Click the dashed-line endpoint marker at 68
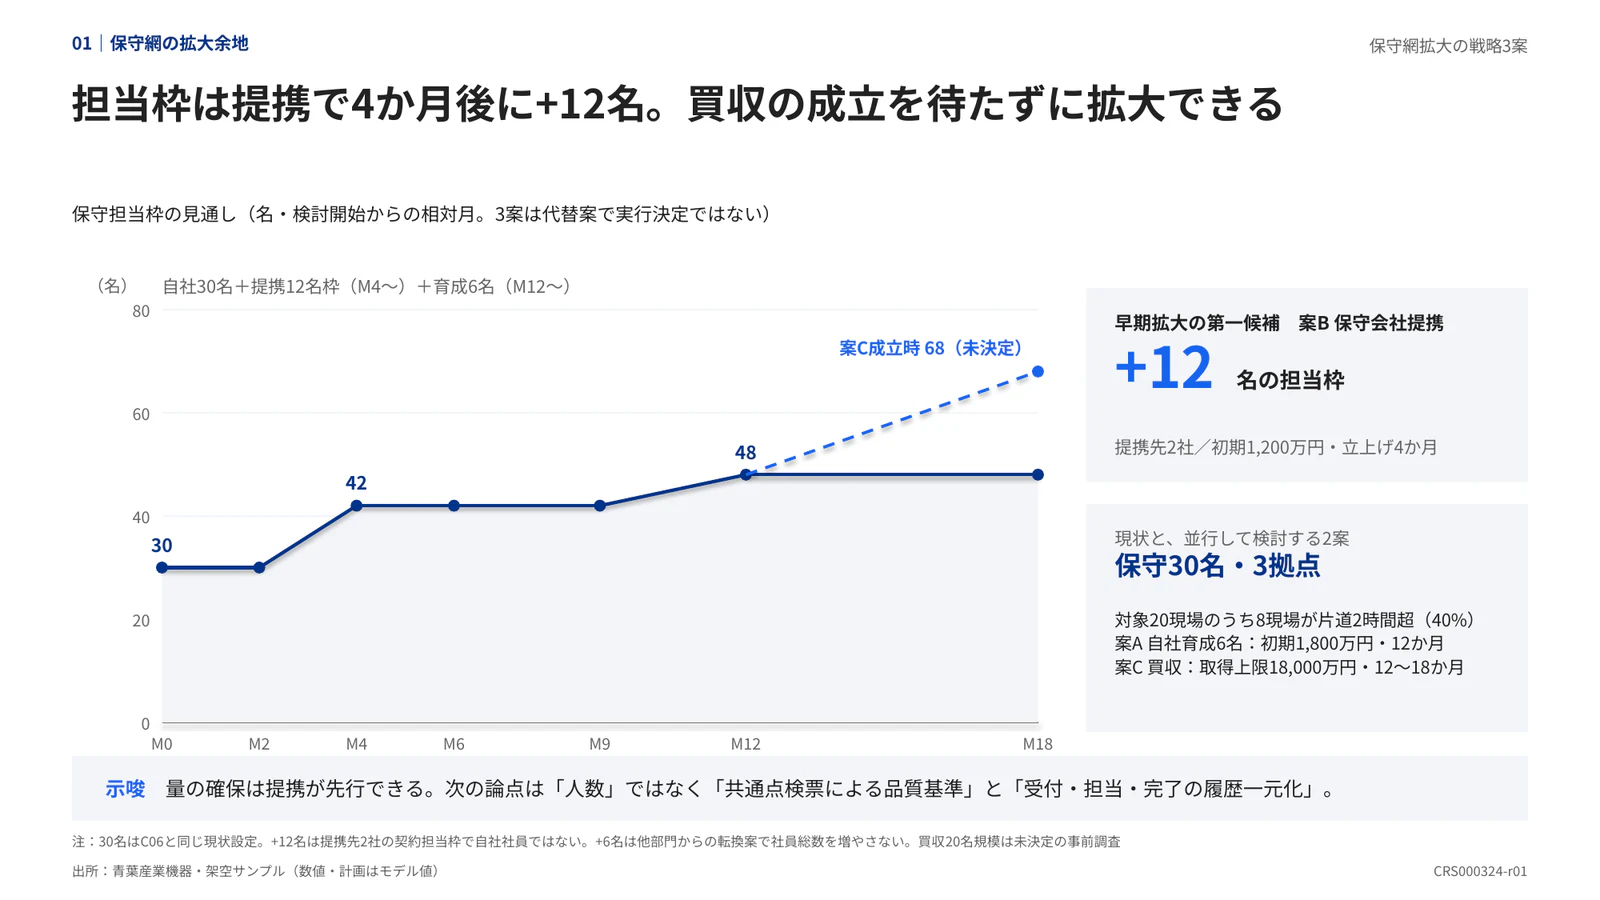Image resolution: width=1600 pixels, height=900 pixels. (x=1038, y=372)
